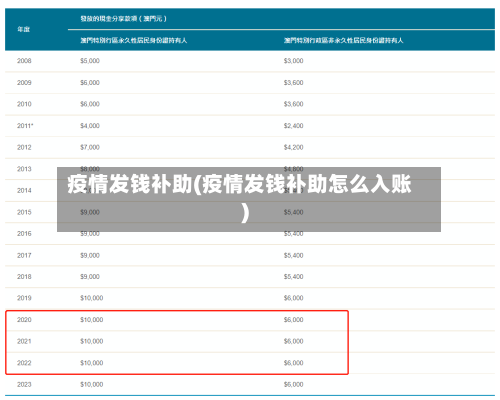This screenshot has width=500, height=400.
Task: Select the $10,000 amount in the 2019 row
Action: pyautogui.click(x=92, y=298)
